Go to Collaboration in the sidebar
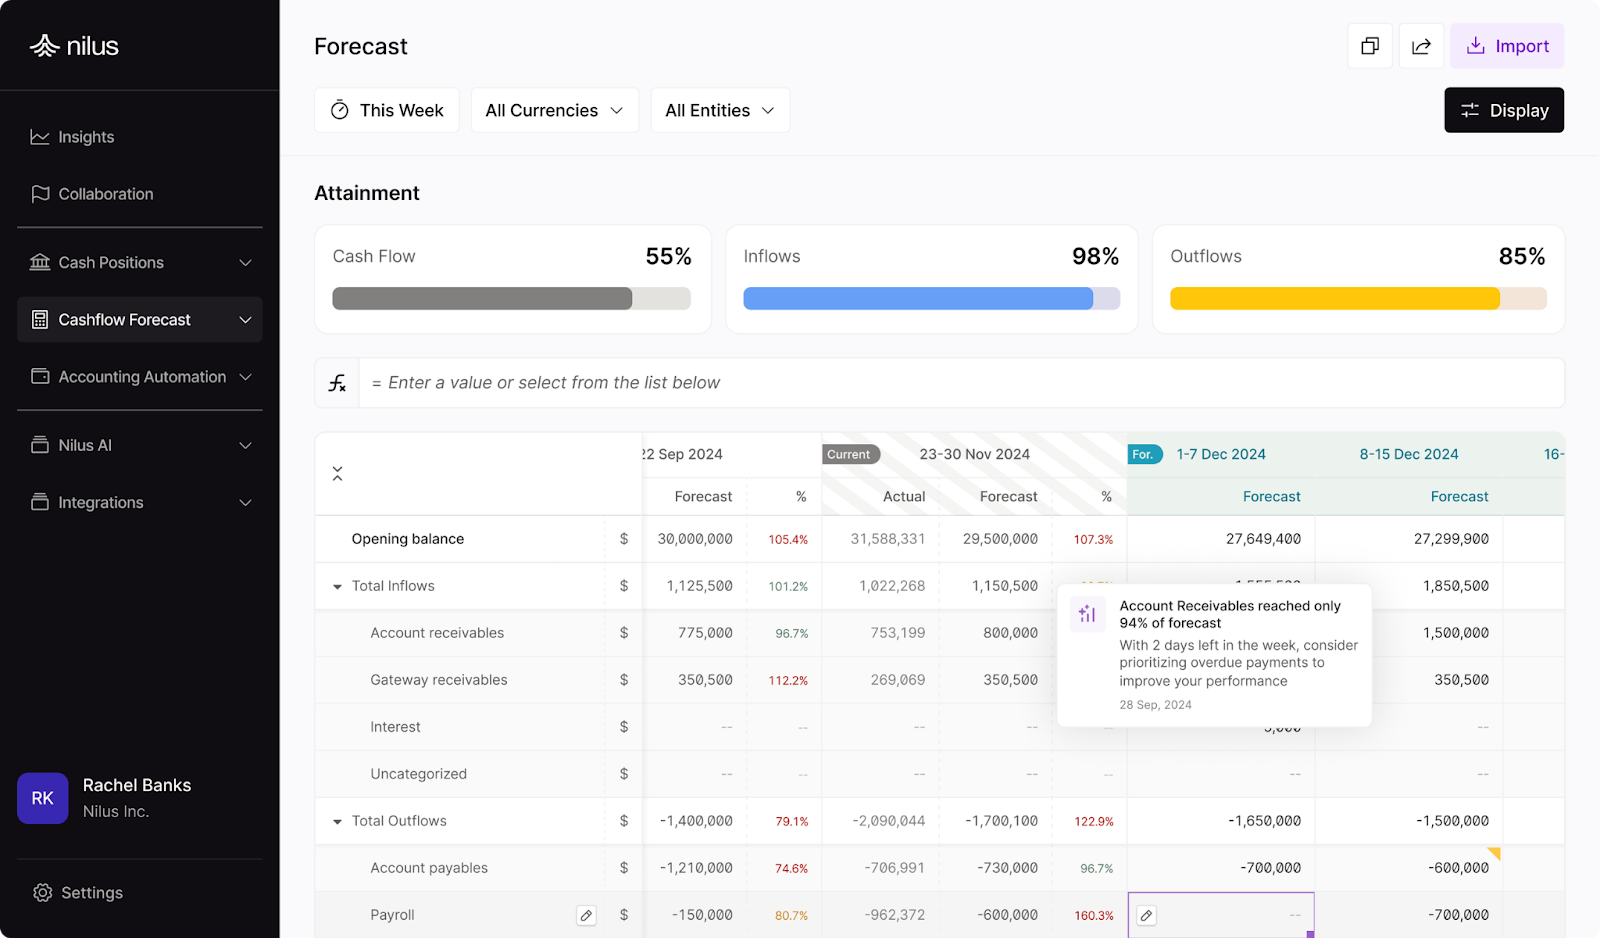The image size is (1600, 938). [x=105, y=194]
